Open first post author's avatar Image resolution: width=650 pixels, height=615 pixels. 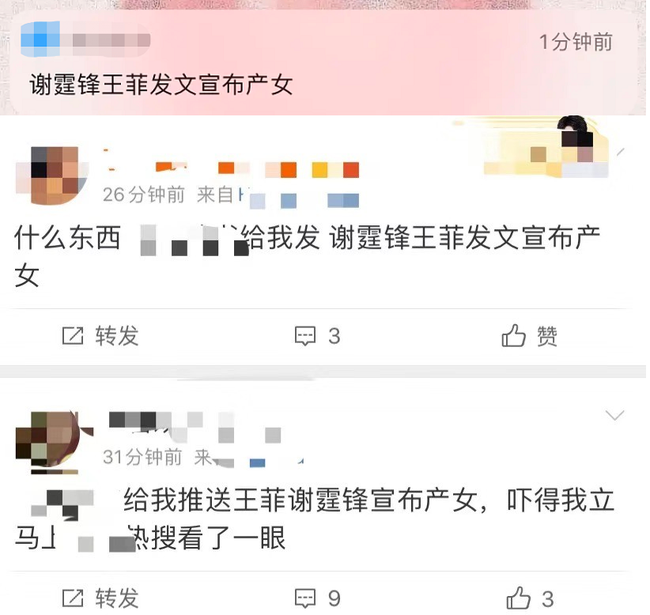(x=52, y=175)
